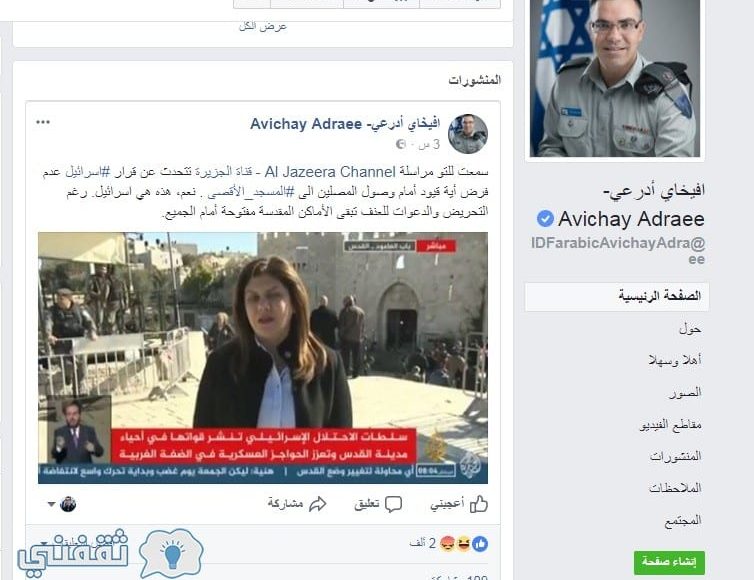Click the green إنشاء صفحة button
The height and width of the screenshot is (580, 754).
pyautogui.click(x=669, y=562)
